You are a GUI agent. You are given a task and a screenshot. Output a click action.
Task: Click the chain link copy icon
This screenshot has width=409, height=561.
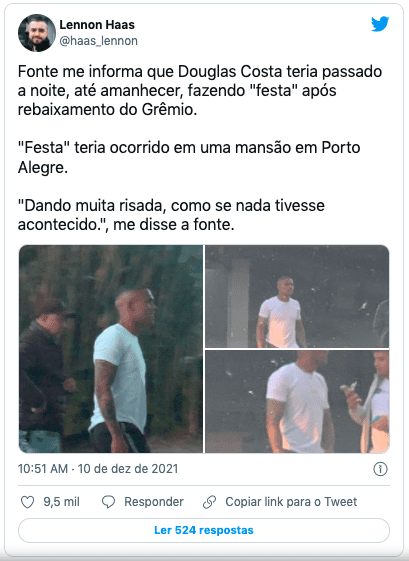click(209, 502)
